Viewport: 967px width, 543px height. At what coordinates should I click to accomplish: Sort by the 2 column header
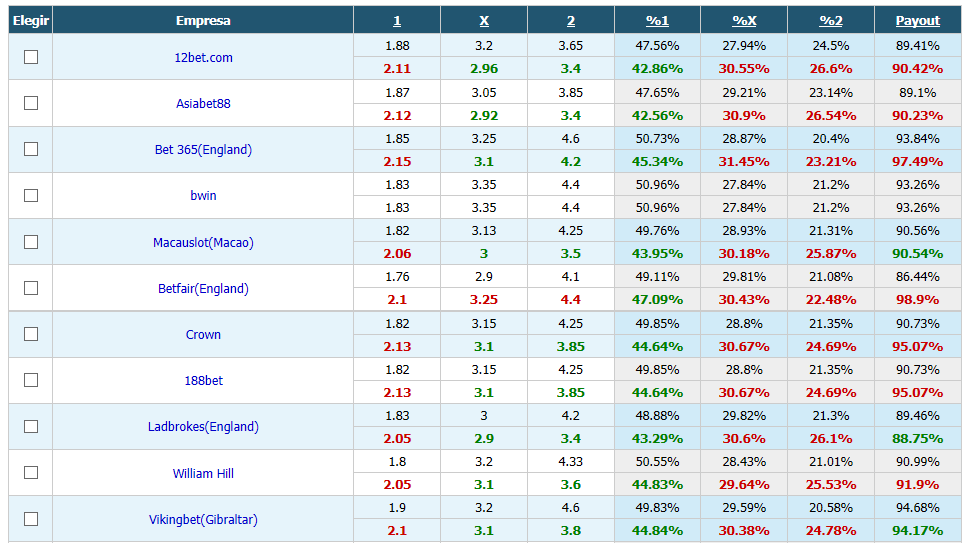571,20
